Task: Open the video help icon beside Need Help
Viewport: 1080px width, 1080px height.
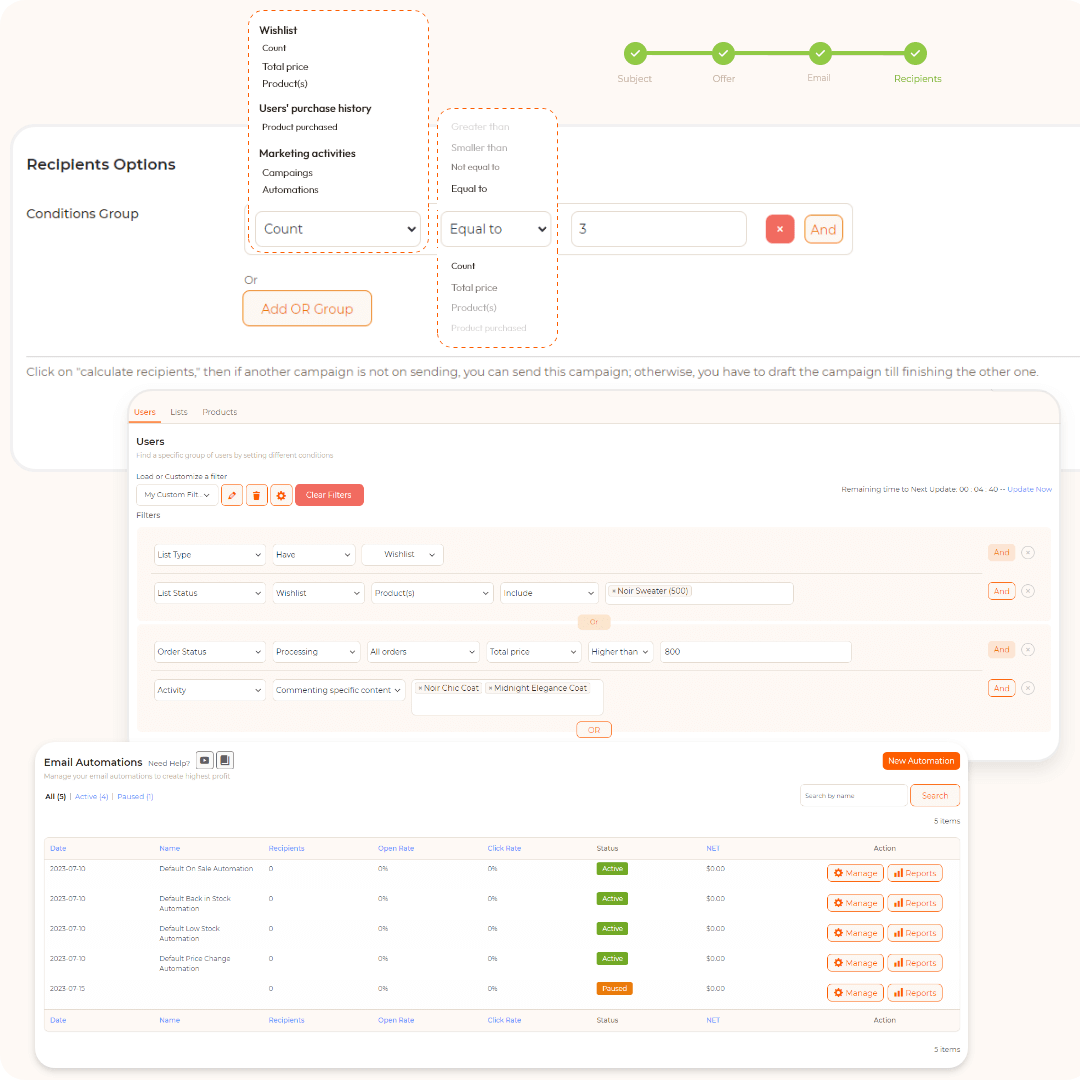Action: point(204,761)
